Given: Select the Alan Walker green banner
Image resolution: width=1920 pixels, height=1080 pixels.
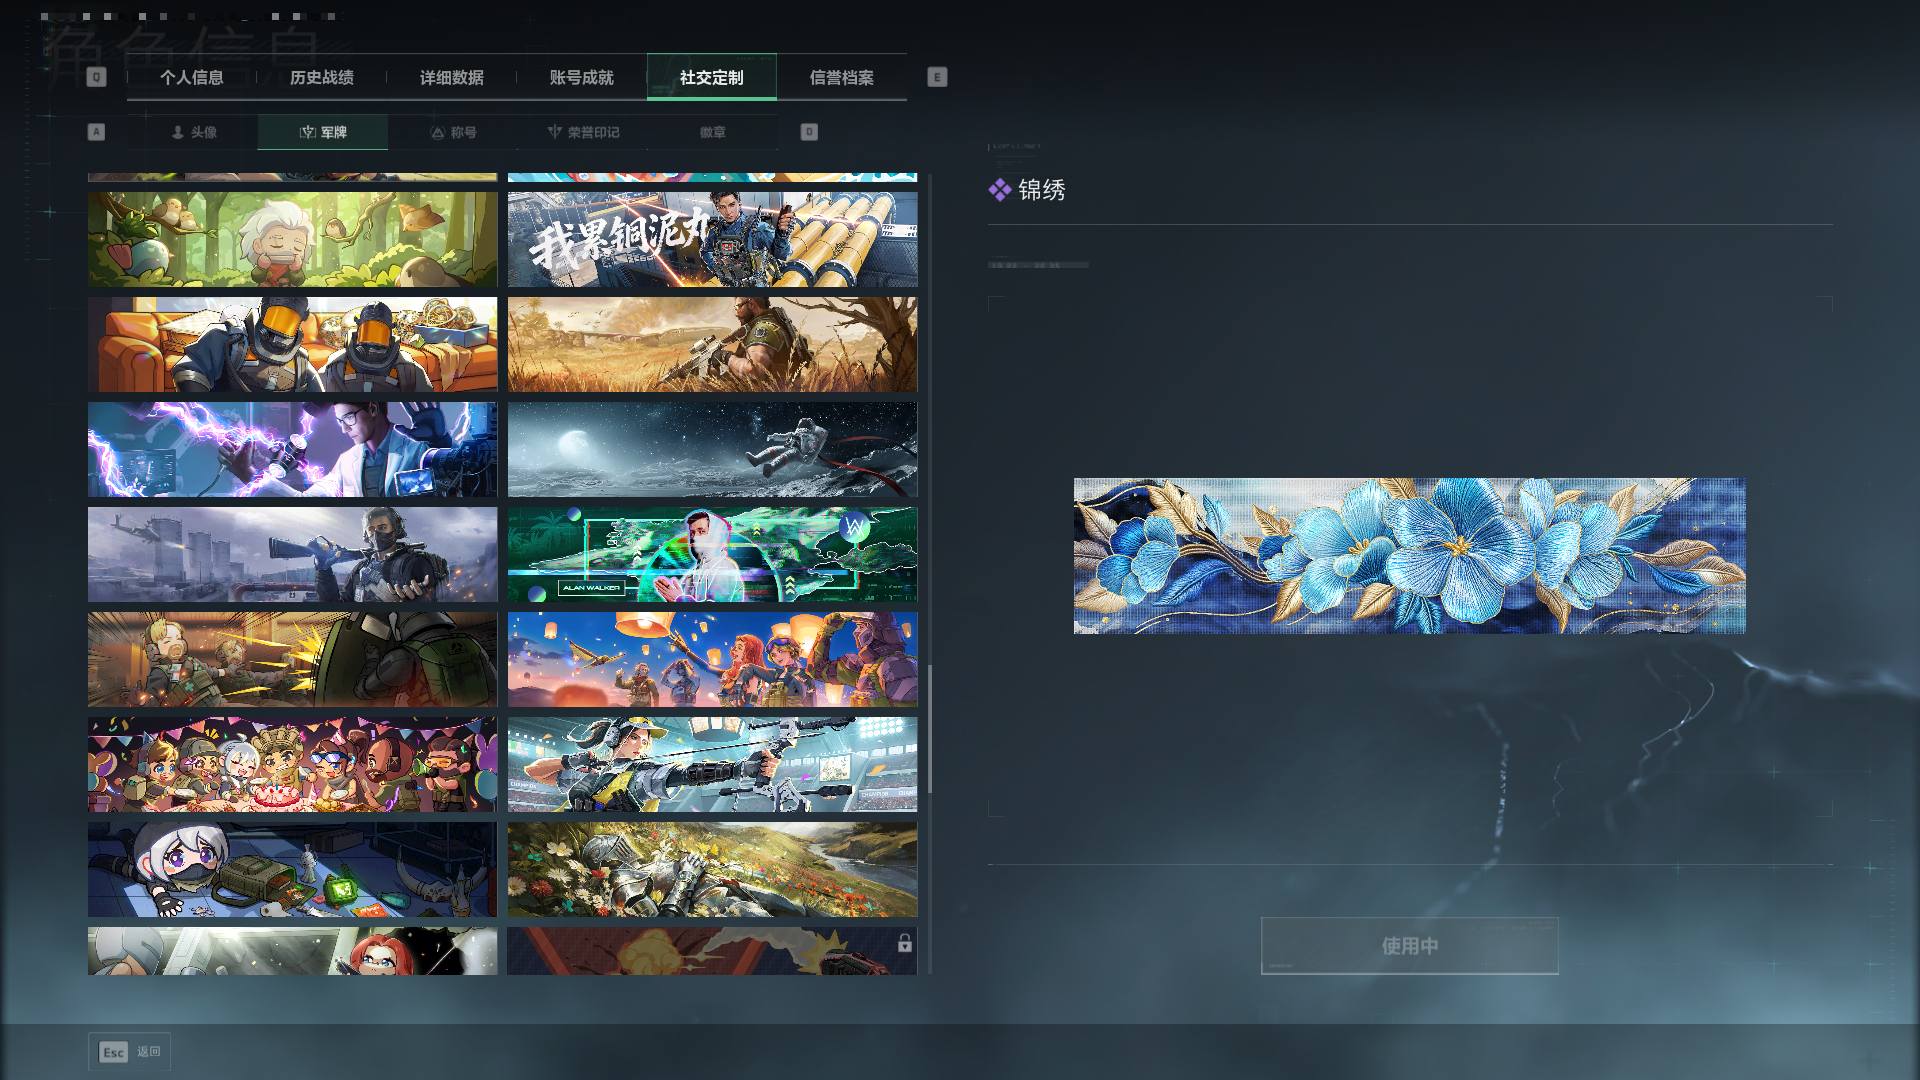Looking at the screenshot, I should (712, 555).
